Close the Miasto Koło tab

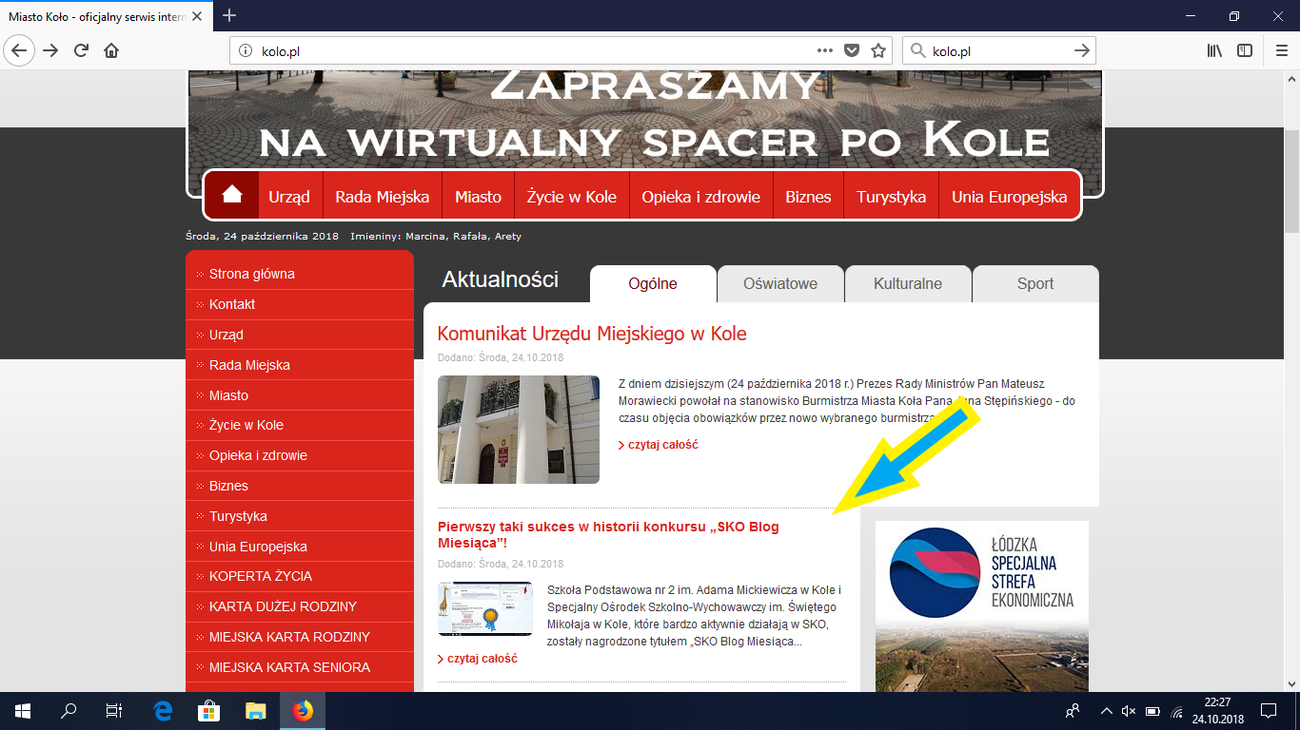tap(198, 17)
